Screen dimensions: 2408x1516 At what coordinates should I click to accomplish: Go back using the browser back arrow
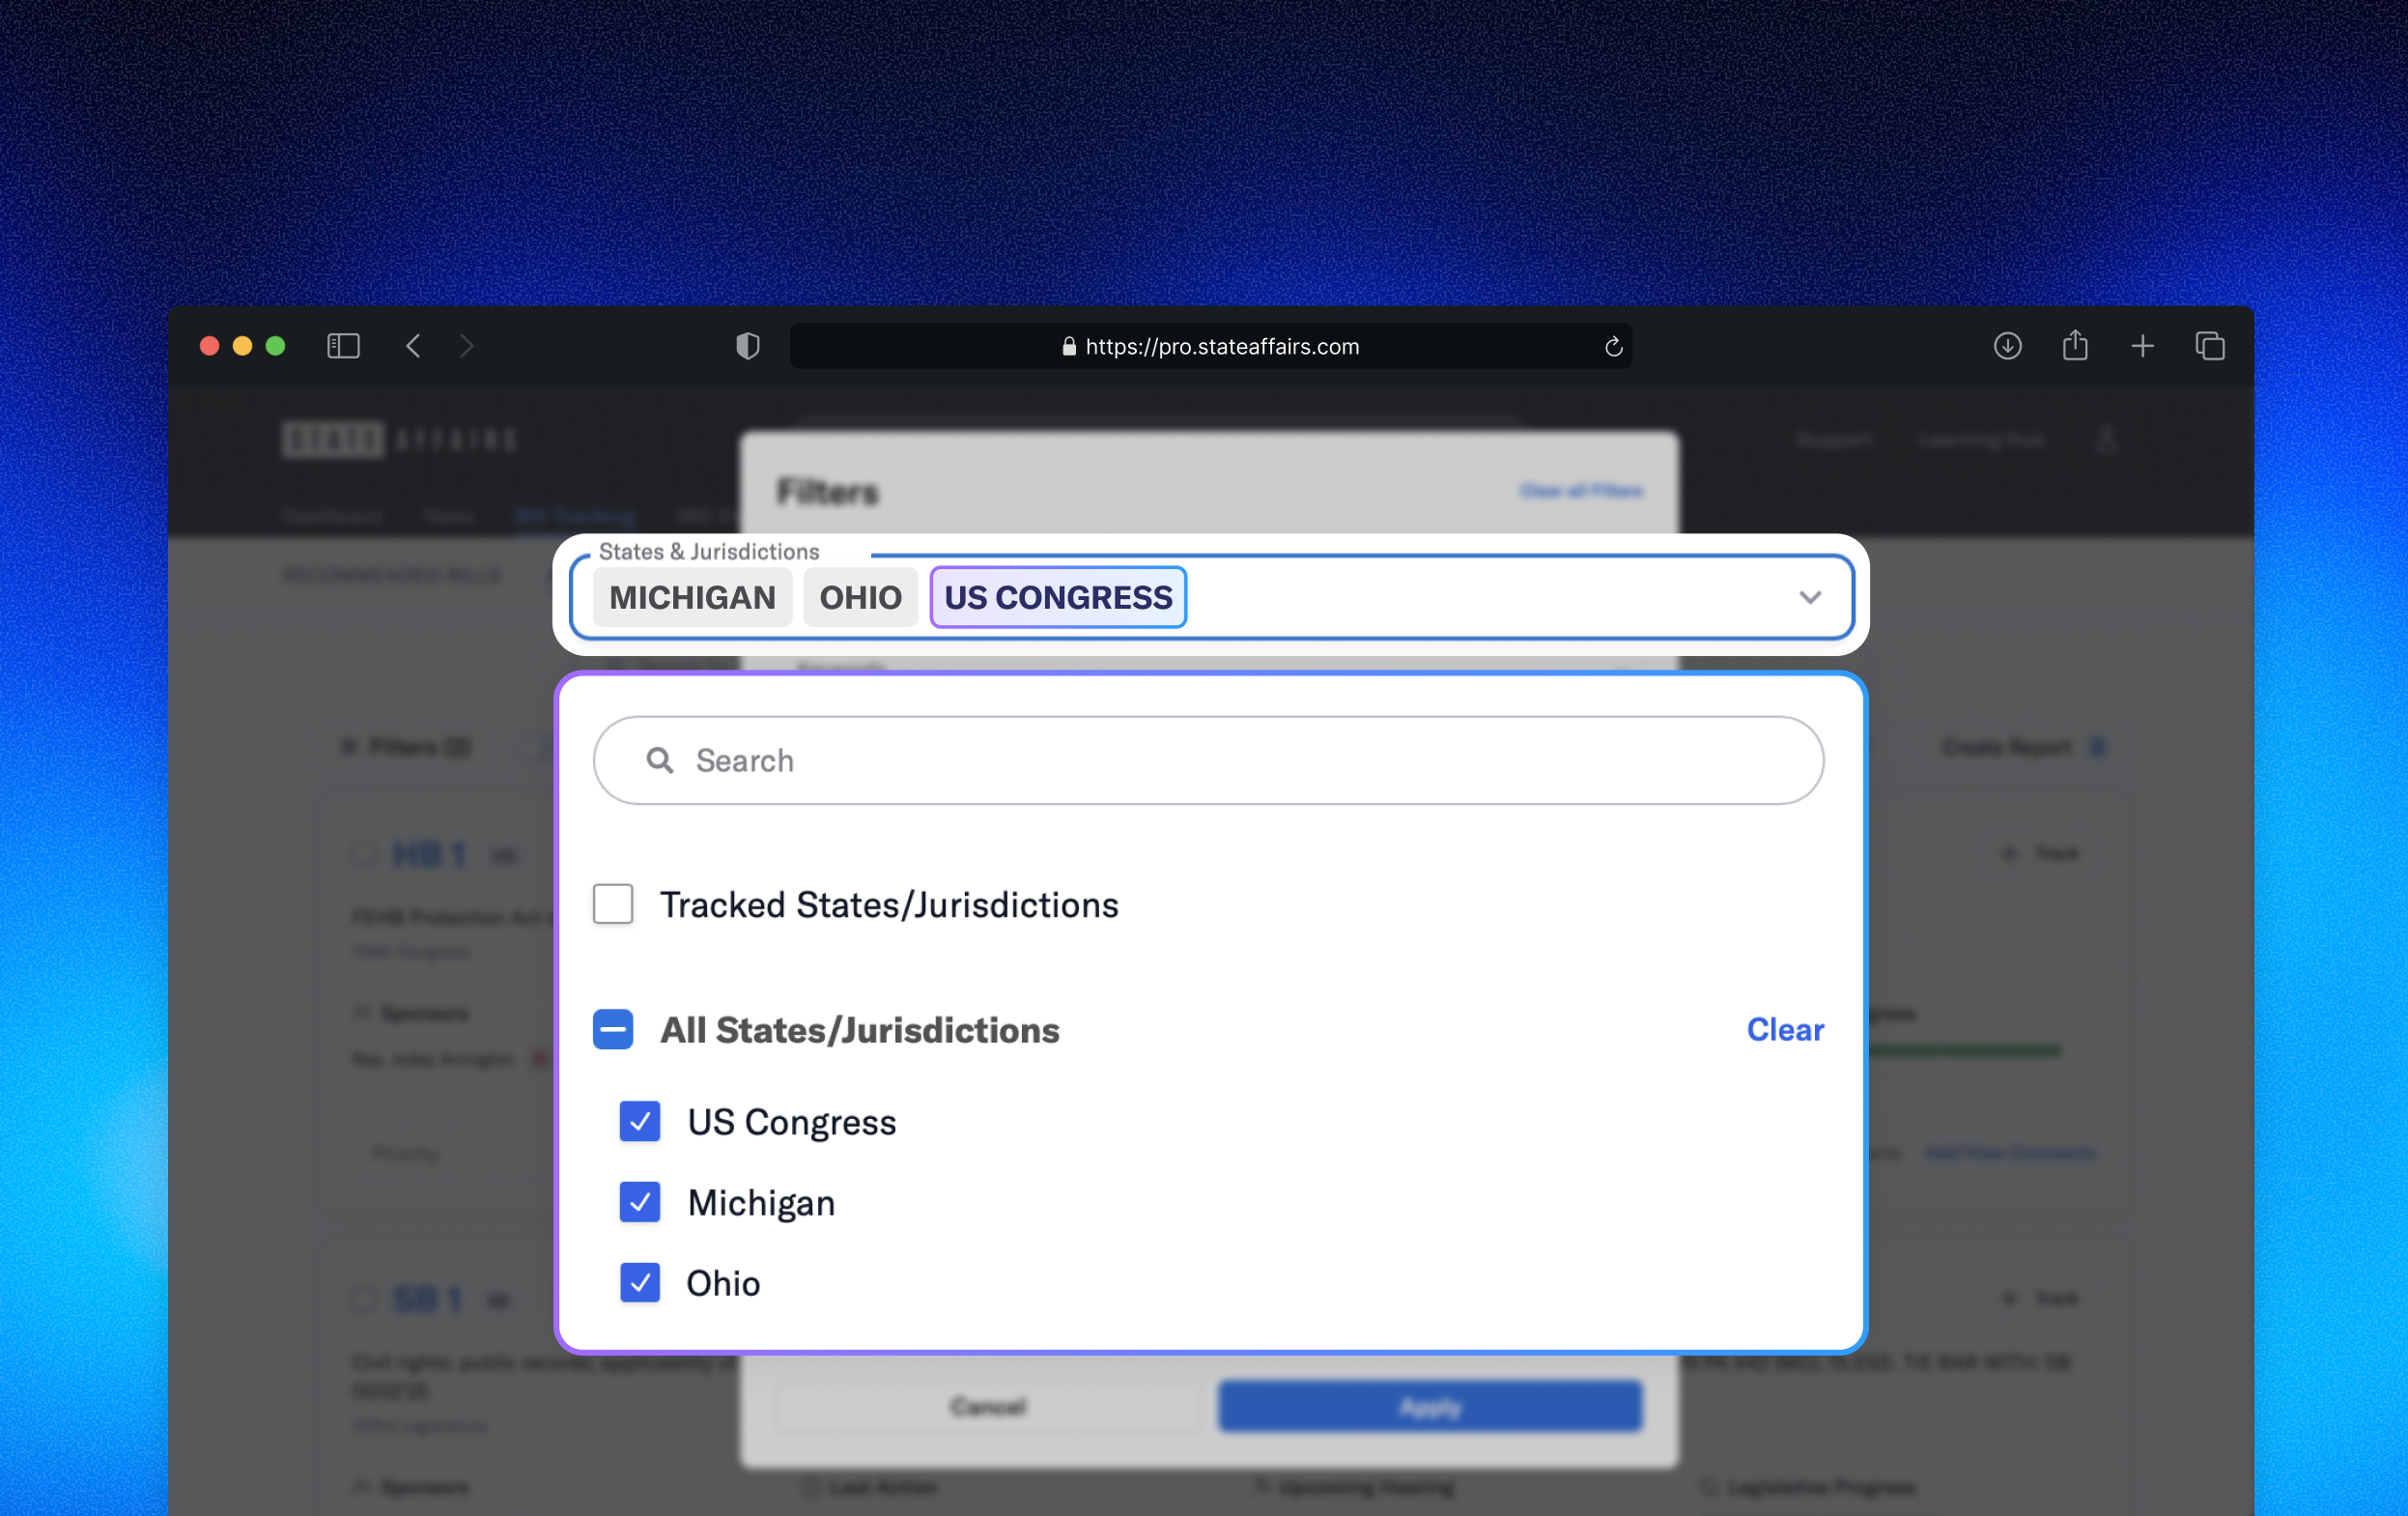tap(413, 346)
